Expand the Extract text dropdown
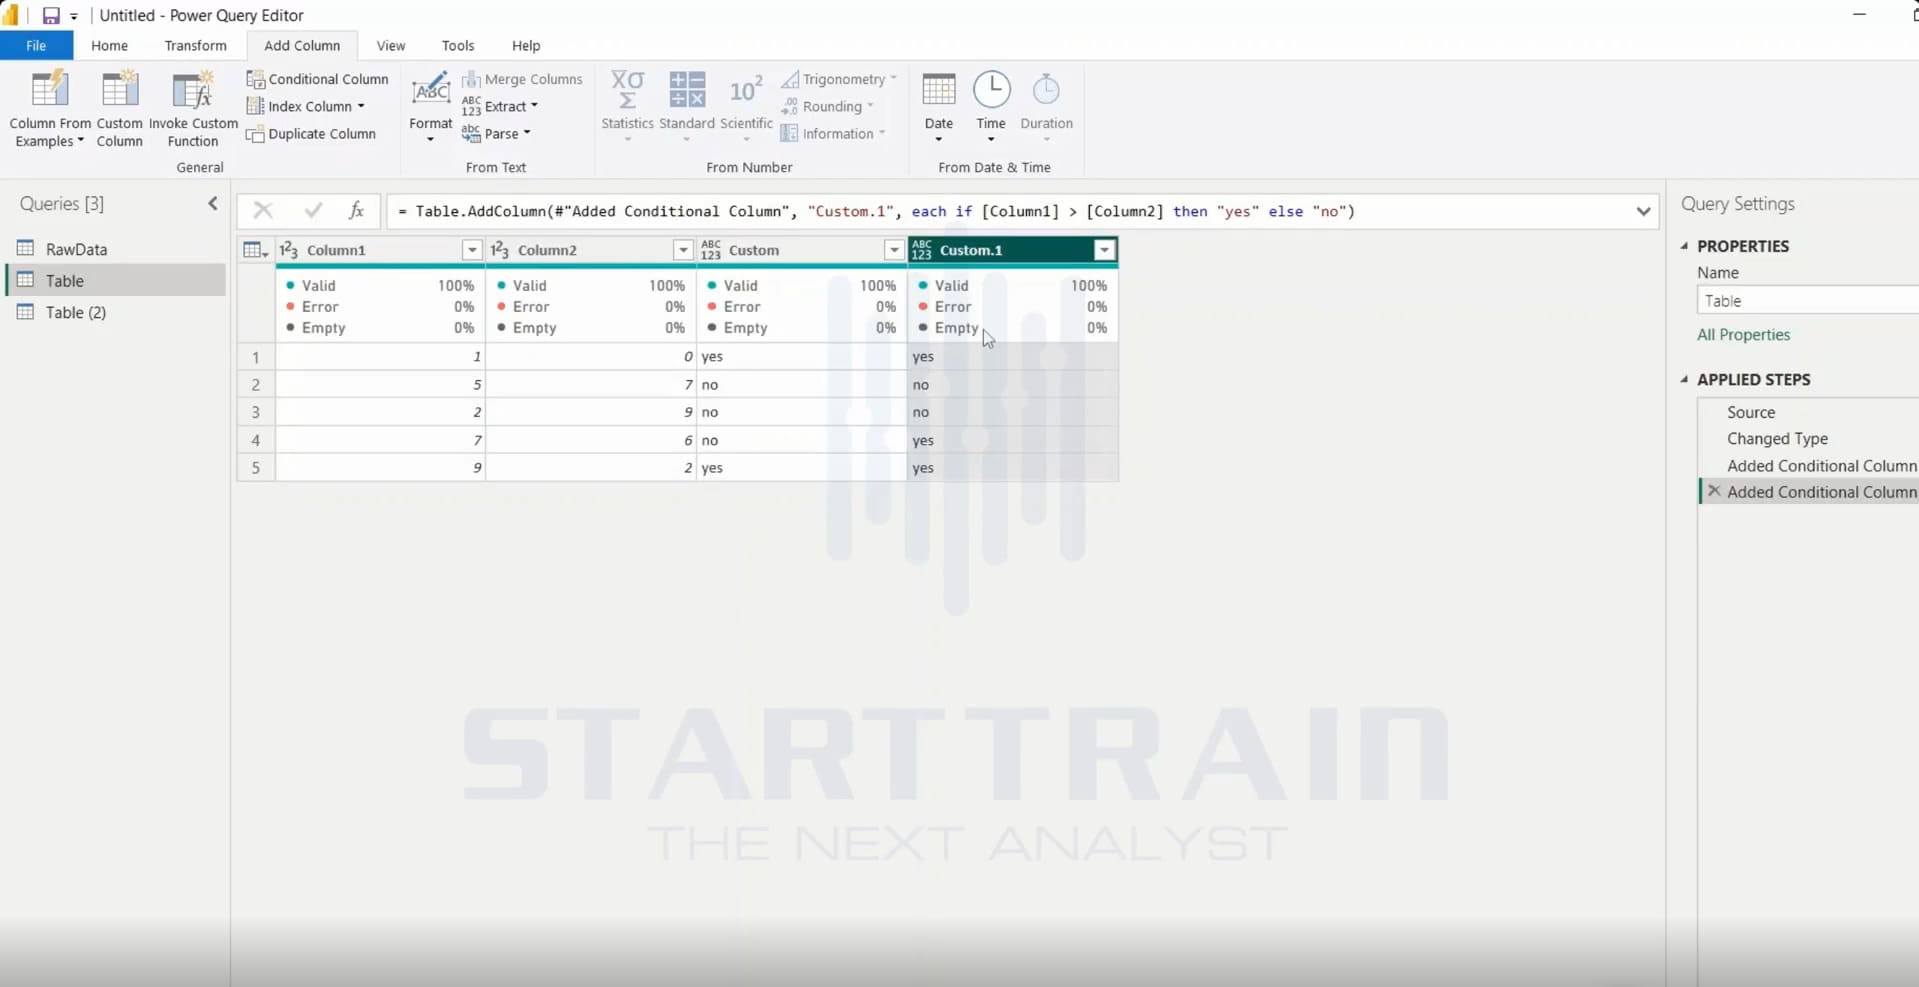The height and width of the screenshot is (987, 1919). [x=500, y=106]
